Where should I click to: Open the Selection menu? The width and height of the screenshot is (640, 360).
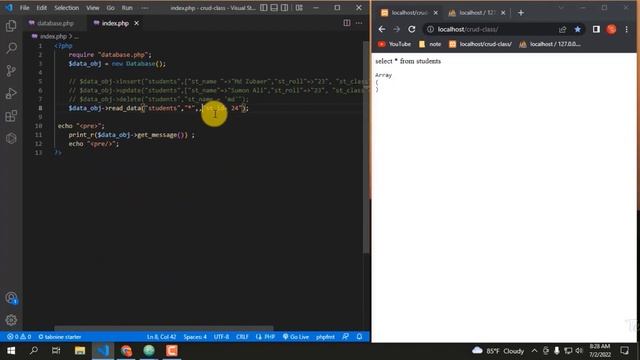coord(67,8)
